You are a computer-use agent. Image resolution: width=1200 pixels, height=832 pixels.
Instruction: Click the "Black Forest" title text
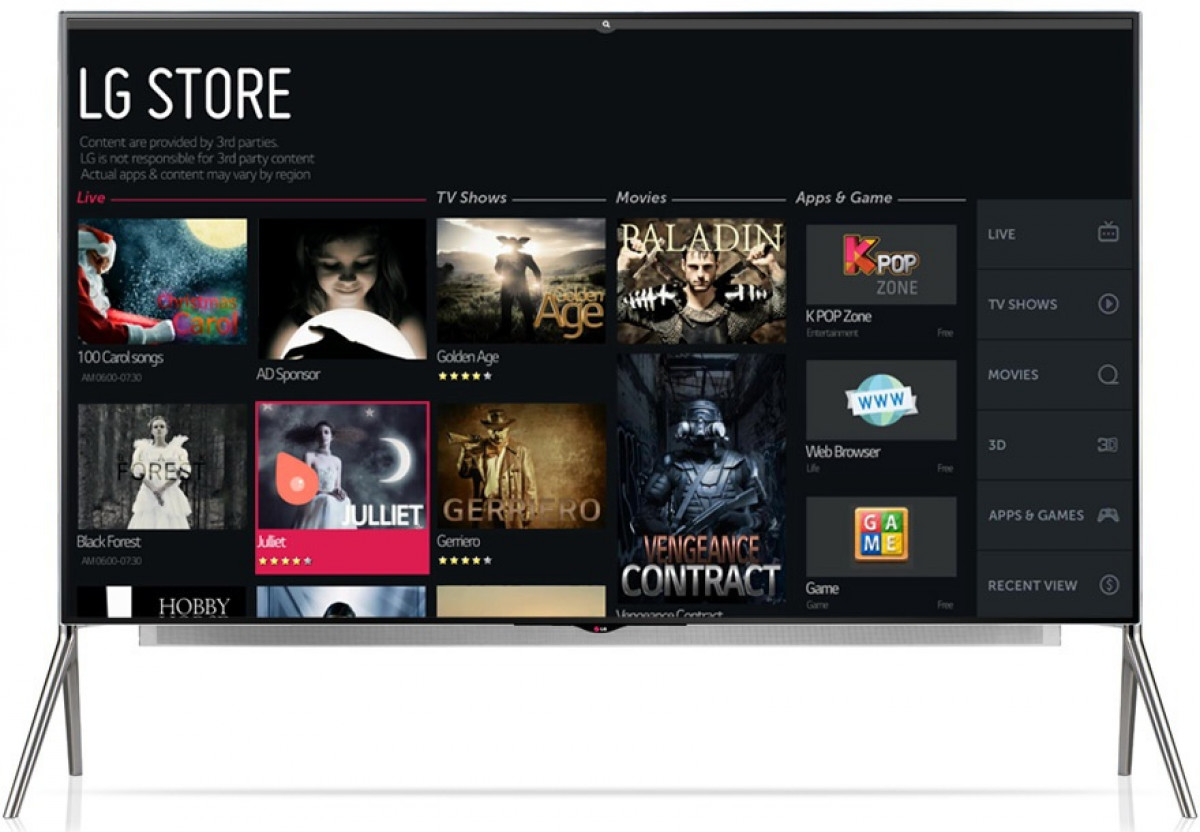click(x=109, y=542)
